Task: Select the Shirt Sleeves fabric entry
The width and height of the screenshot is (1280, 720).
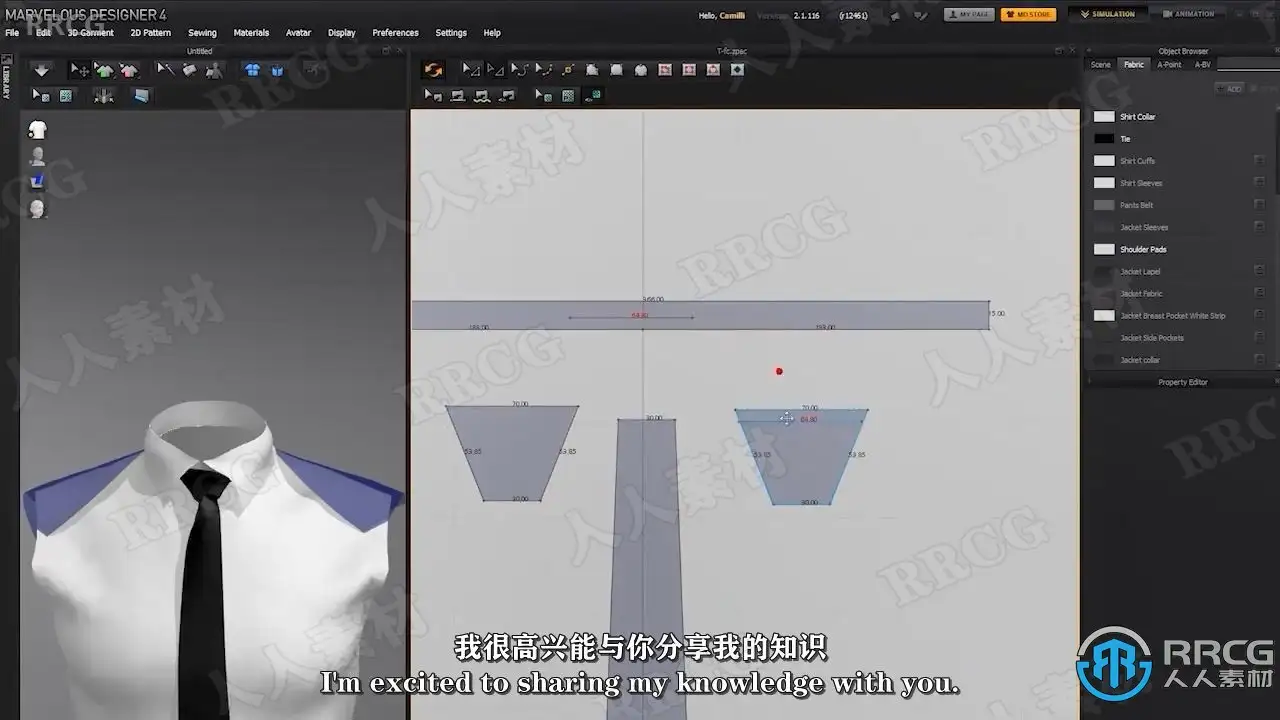Action: click(x=1141, y=183)
